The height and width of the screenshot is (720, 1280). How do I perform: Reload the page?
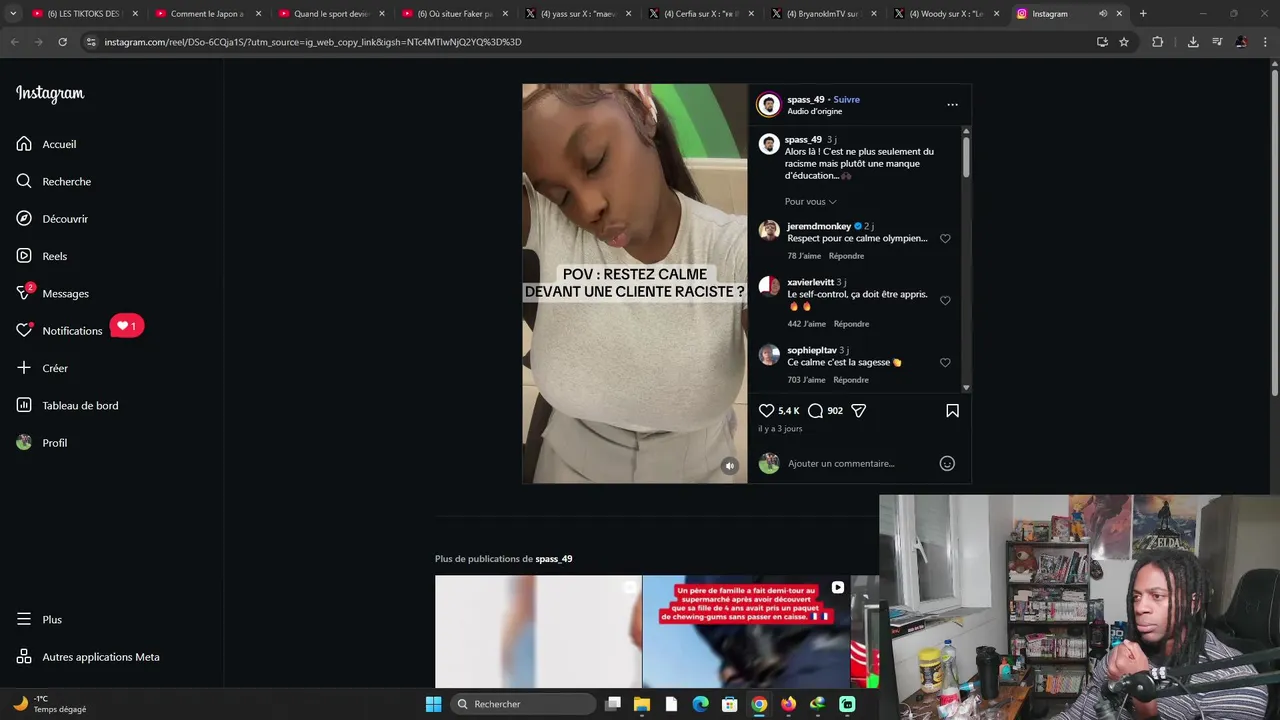62,42
